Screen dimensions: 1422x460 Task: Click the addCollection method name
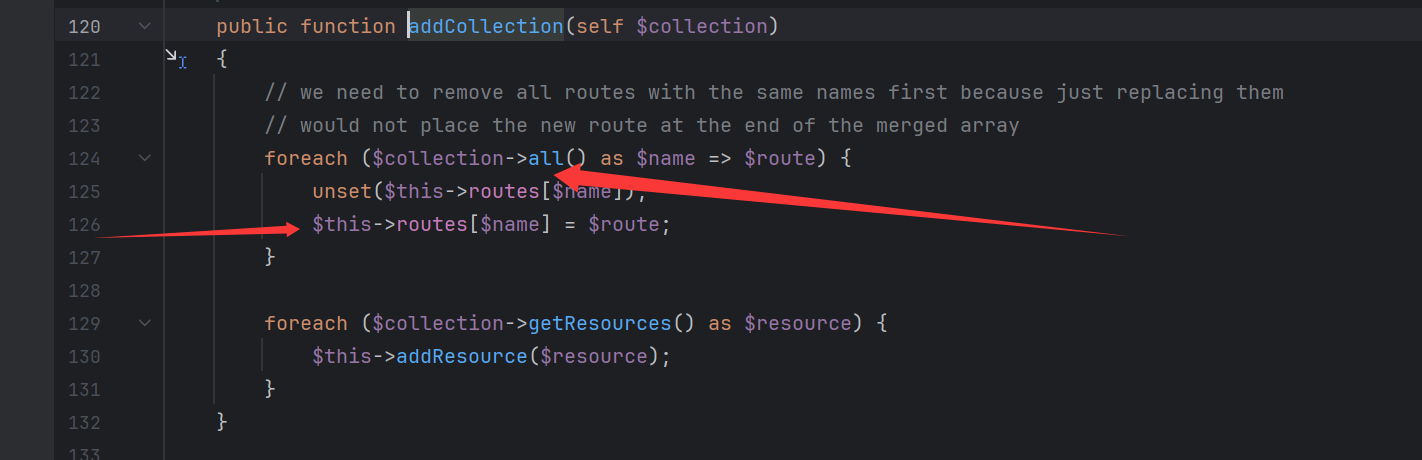click(x=486, y=26)
